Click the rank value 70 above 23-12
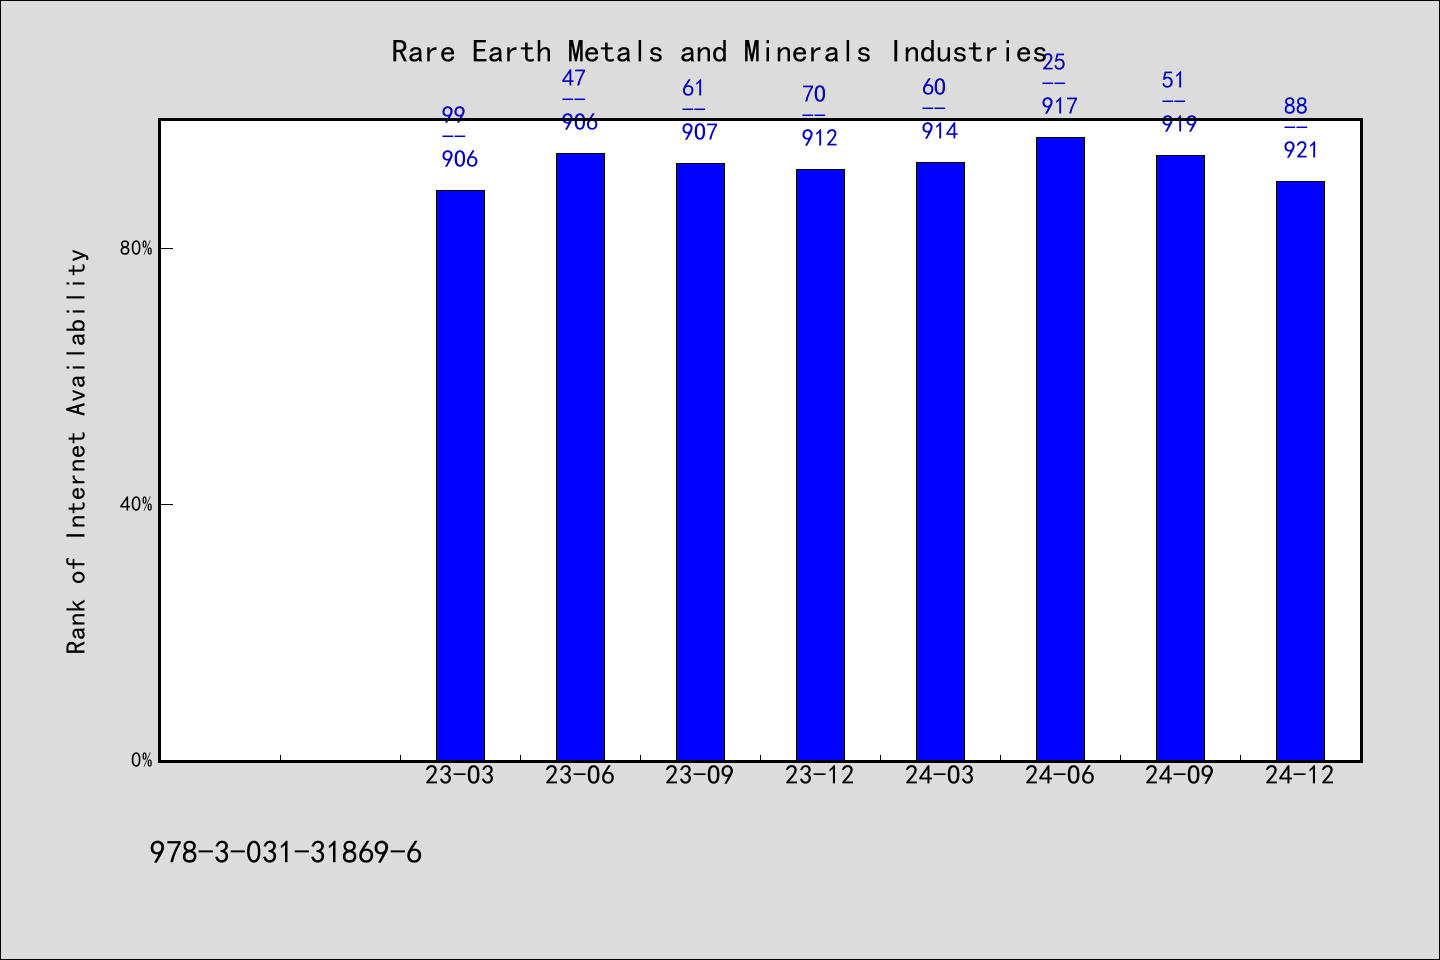The width and height of the screenshot is (1440, 960). 813,94
